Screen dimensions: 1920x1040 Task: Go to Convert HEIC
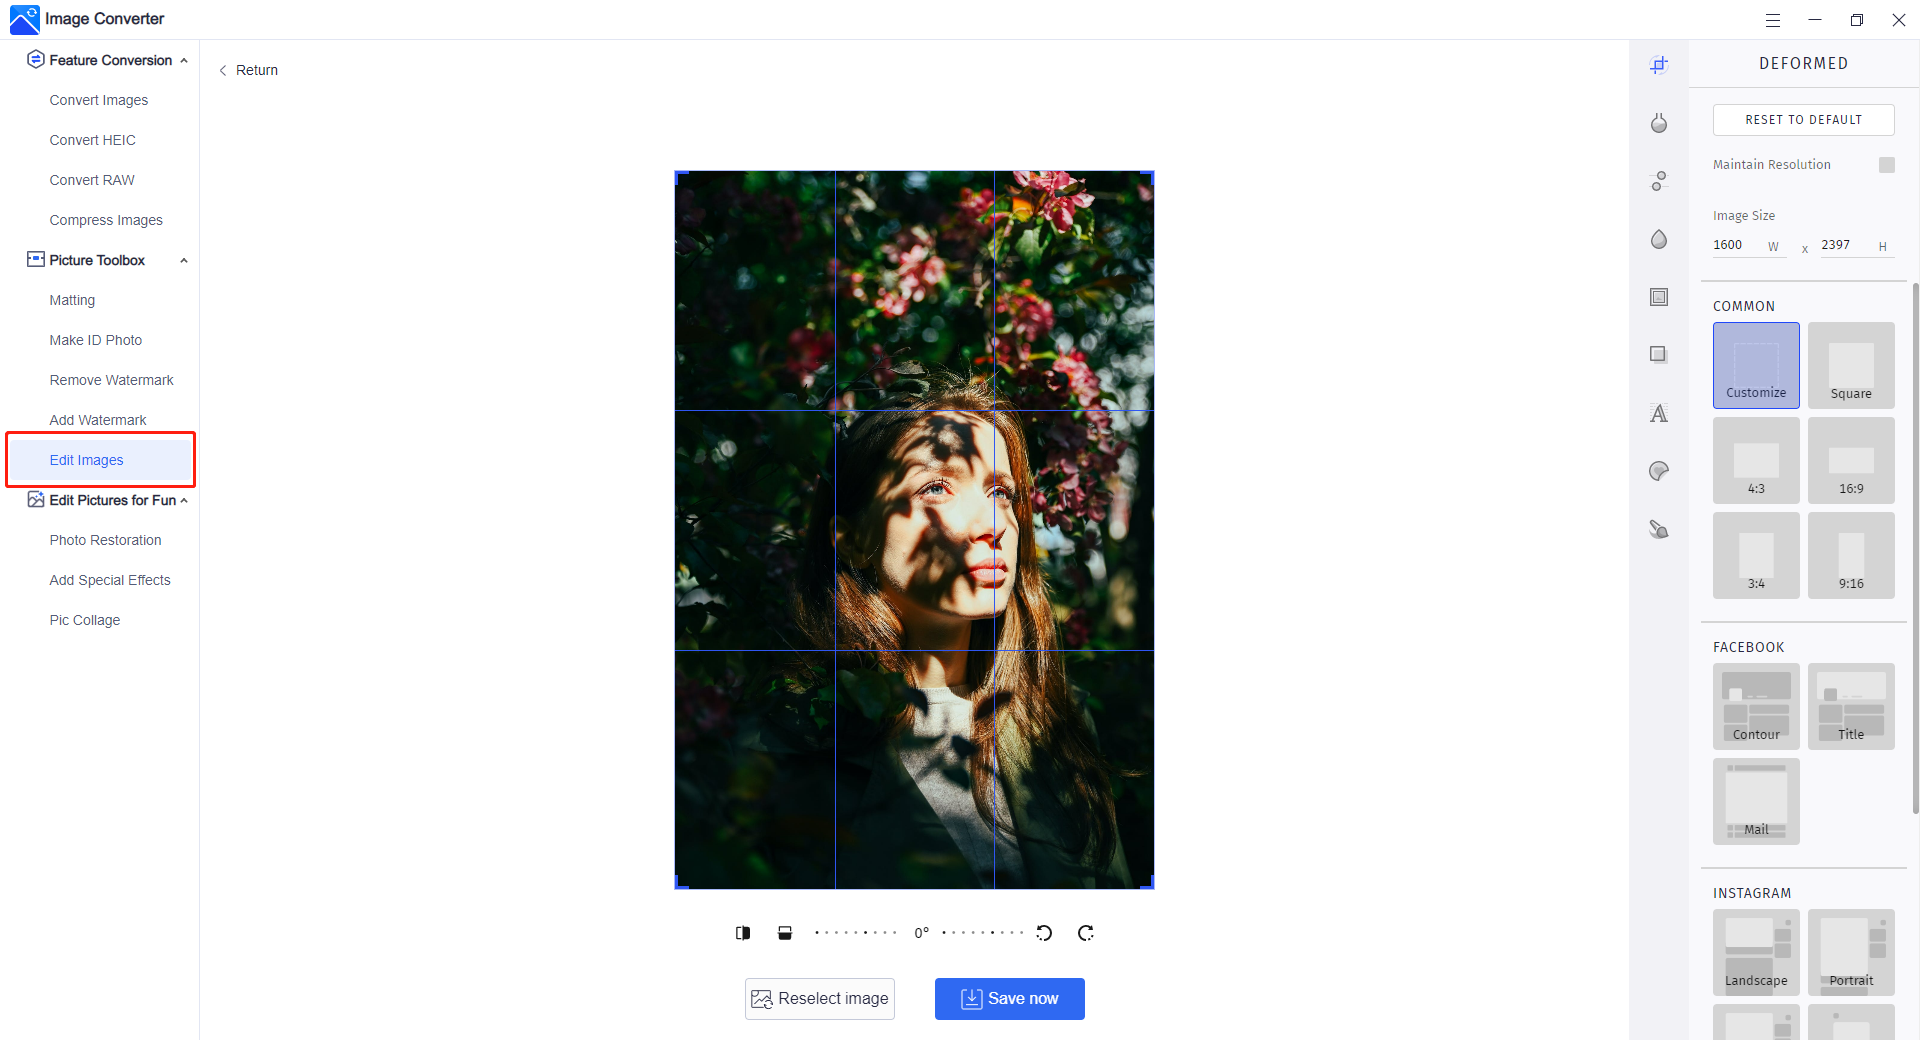click(92, 140)
